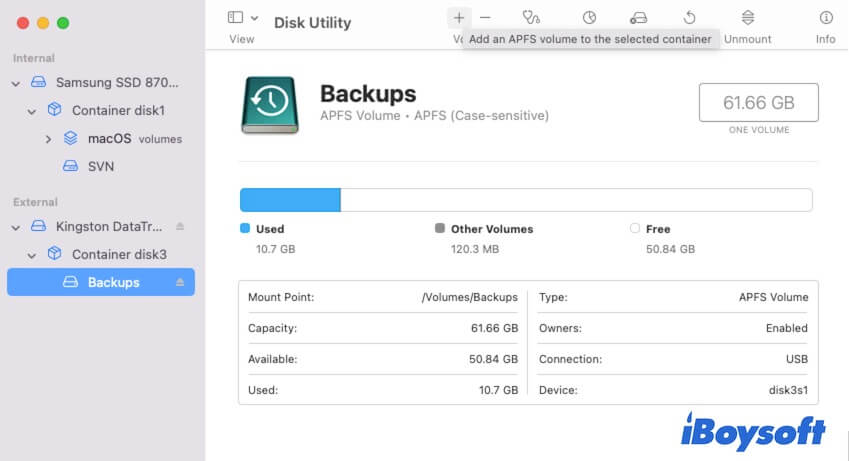Expand the macOS volumes group
Screen dimensions: 849x461
48,139
